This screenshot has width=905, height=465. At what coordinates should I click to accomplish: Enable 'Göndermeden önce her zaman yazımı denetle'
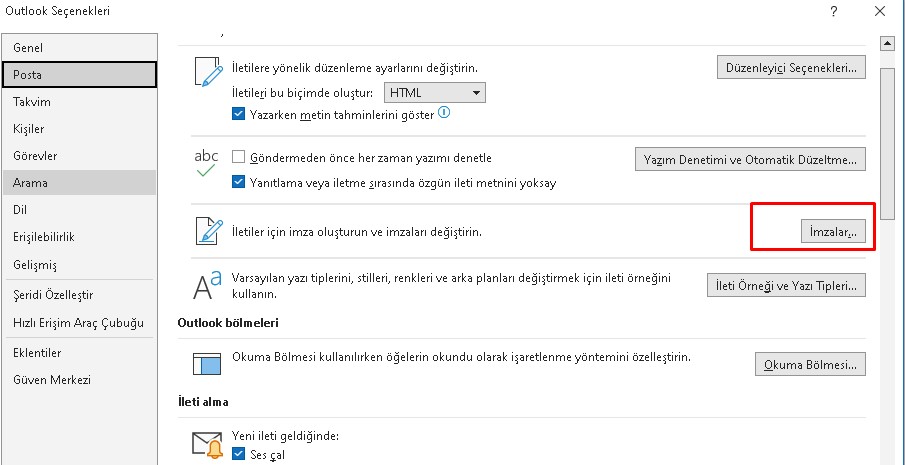(238, 157)
